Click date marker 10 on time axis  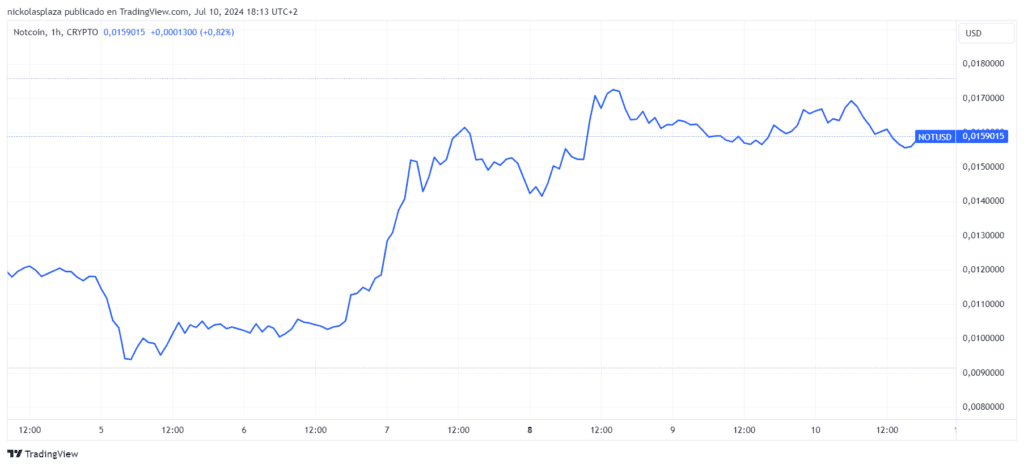coord(815,430)
